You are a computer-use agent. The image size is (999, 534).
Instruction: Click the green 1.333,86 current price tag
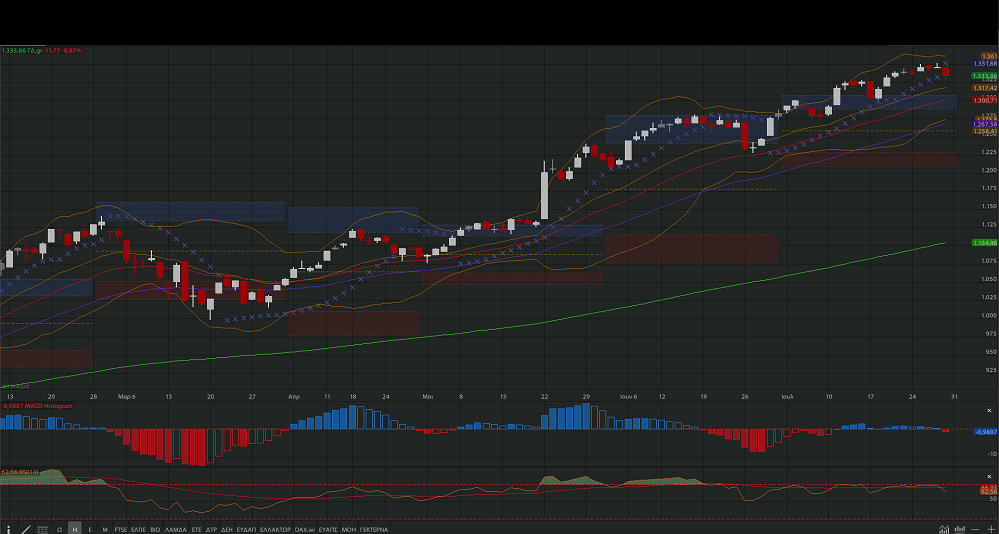tap(984, 76)
